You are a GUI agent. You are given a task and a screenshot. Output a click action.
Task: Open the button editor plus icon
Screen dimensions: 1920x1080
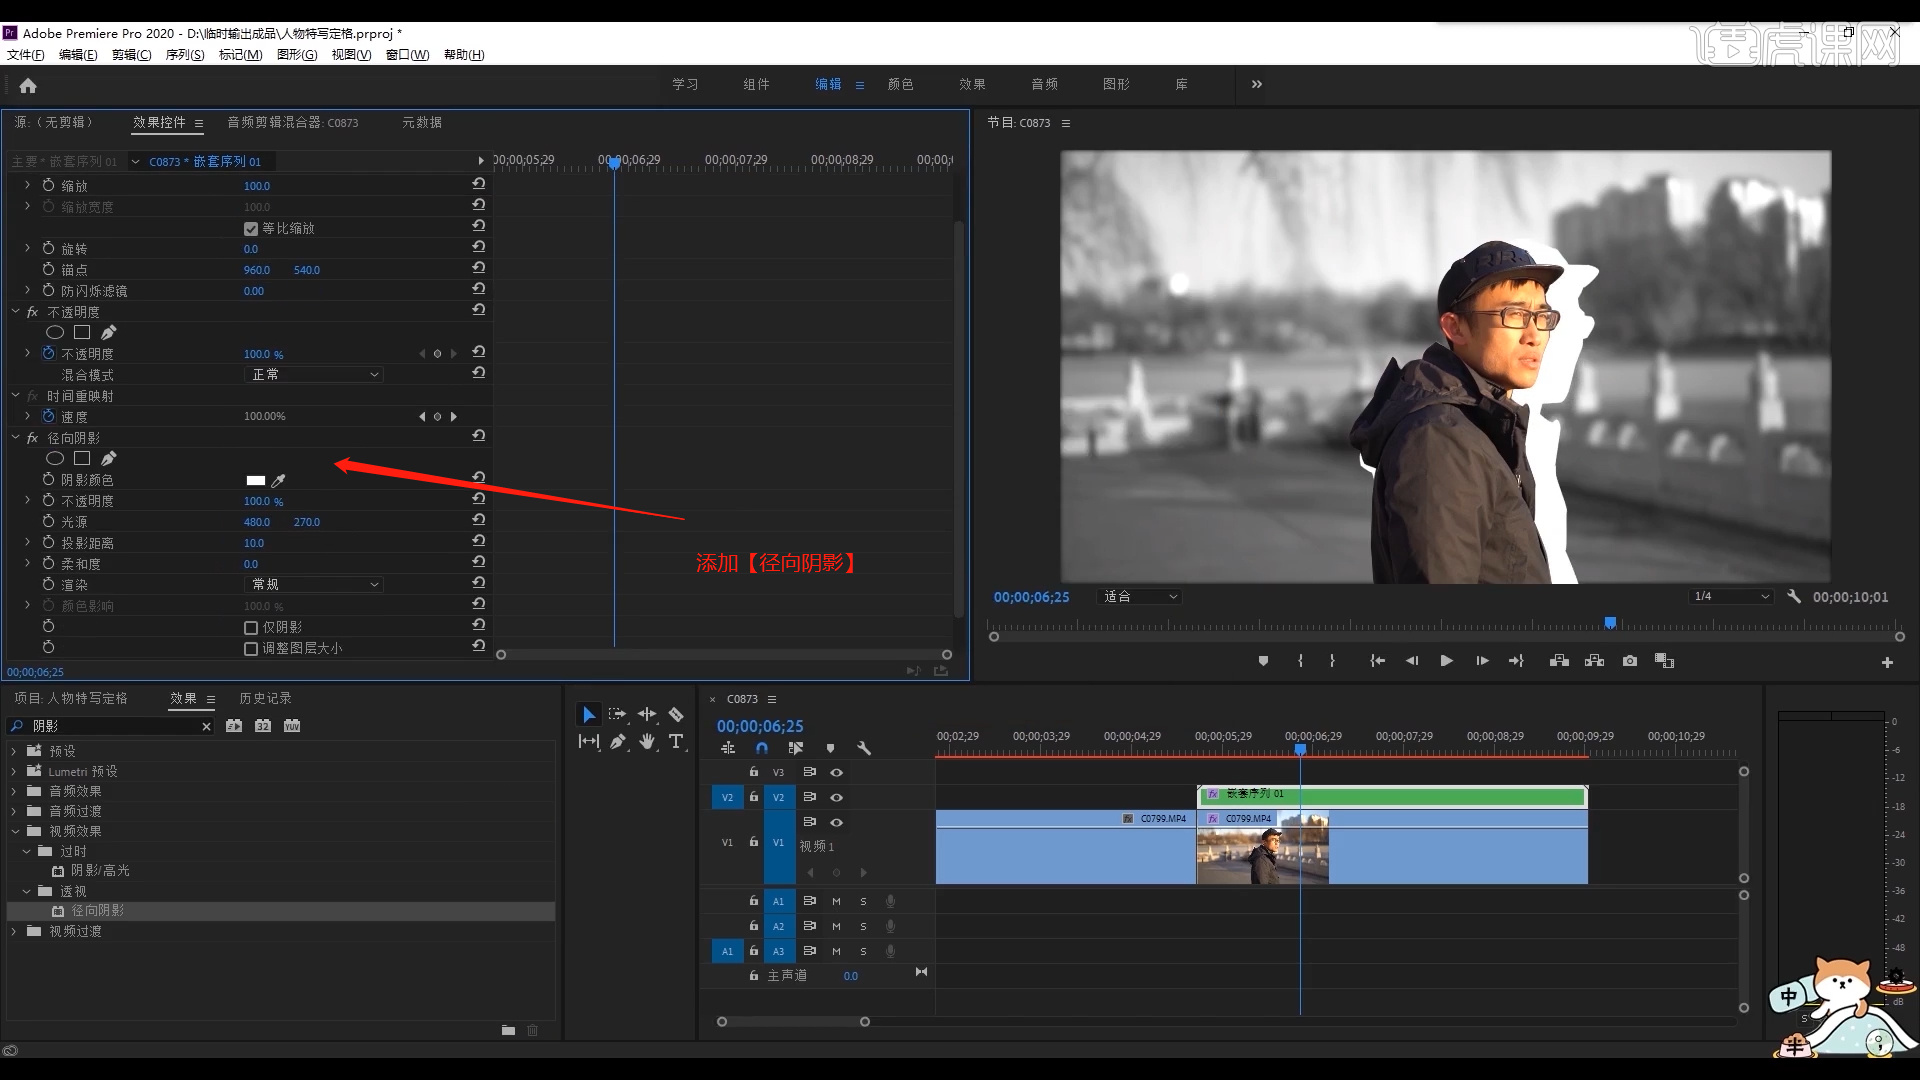click(1887, 662)
